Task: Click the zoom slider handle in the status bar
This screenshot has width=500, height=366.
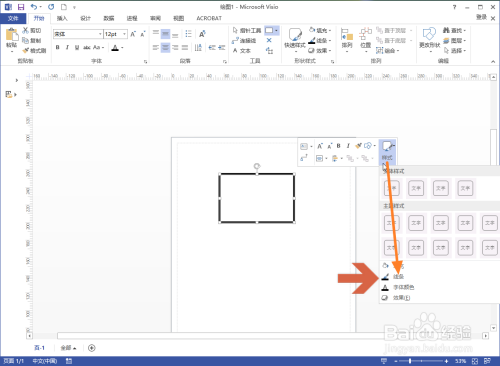Action: 410,361
